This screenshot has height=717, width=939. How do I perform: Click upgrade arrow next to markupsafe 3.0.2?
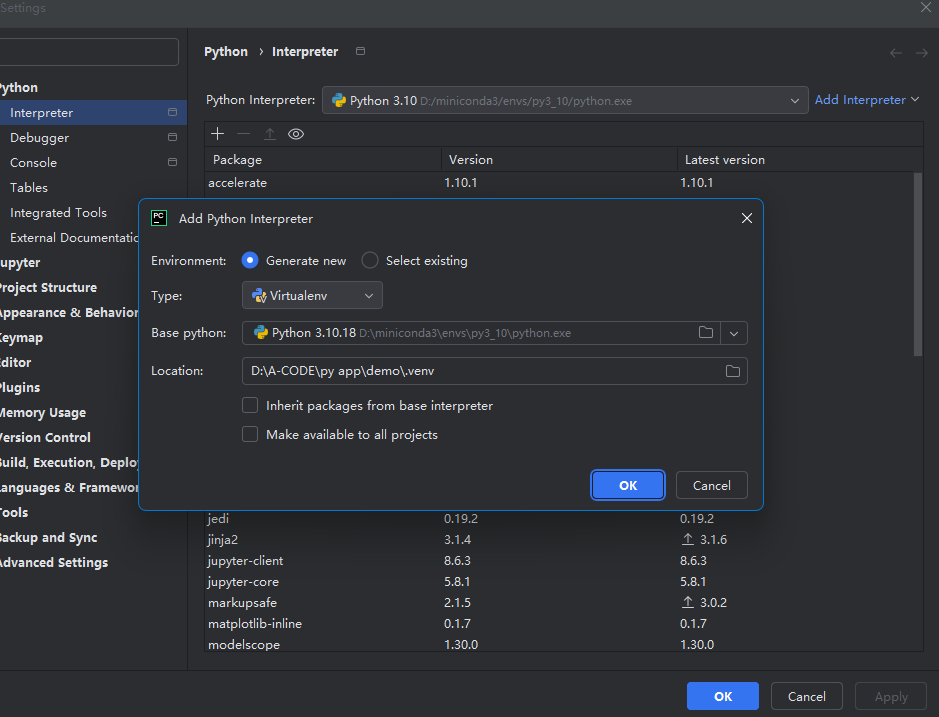pyautogui.click(x=687, y=602)
